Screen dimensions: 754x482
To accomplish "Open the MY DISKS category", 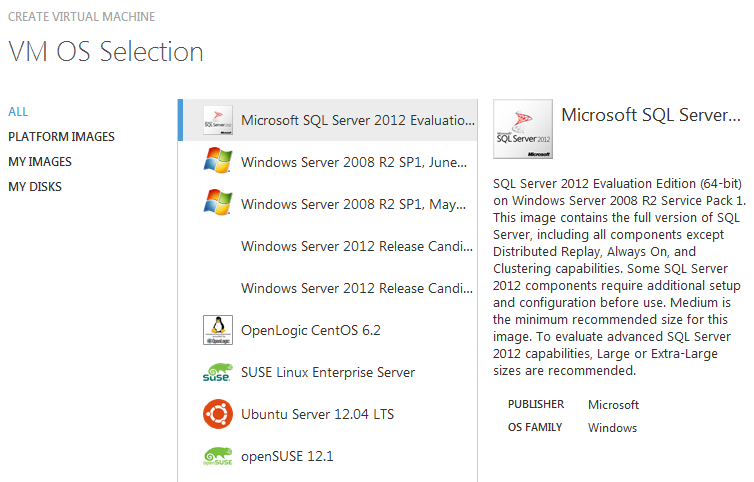I will [36, 187].
